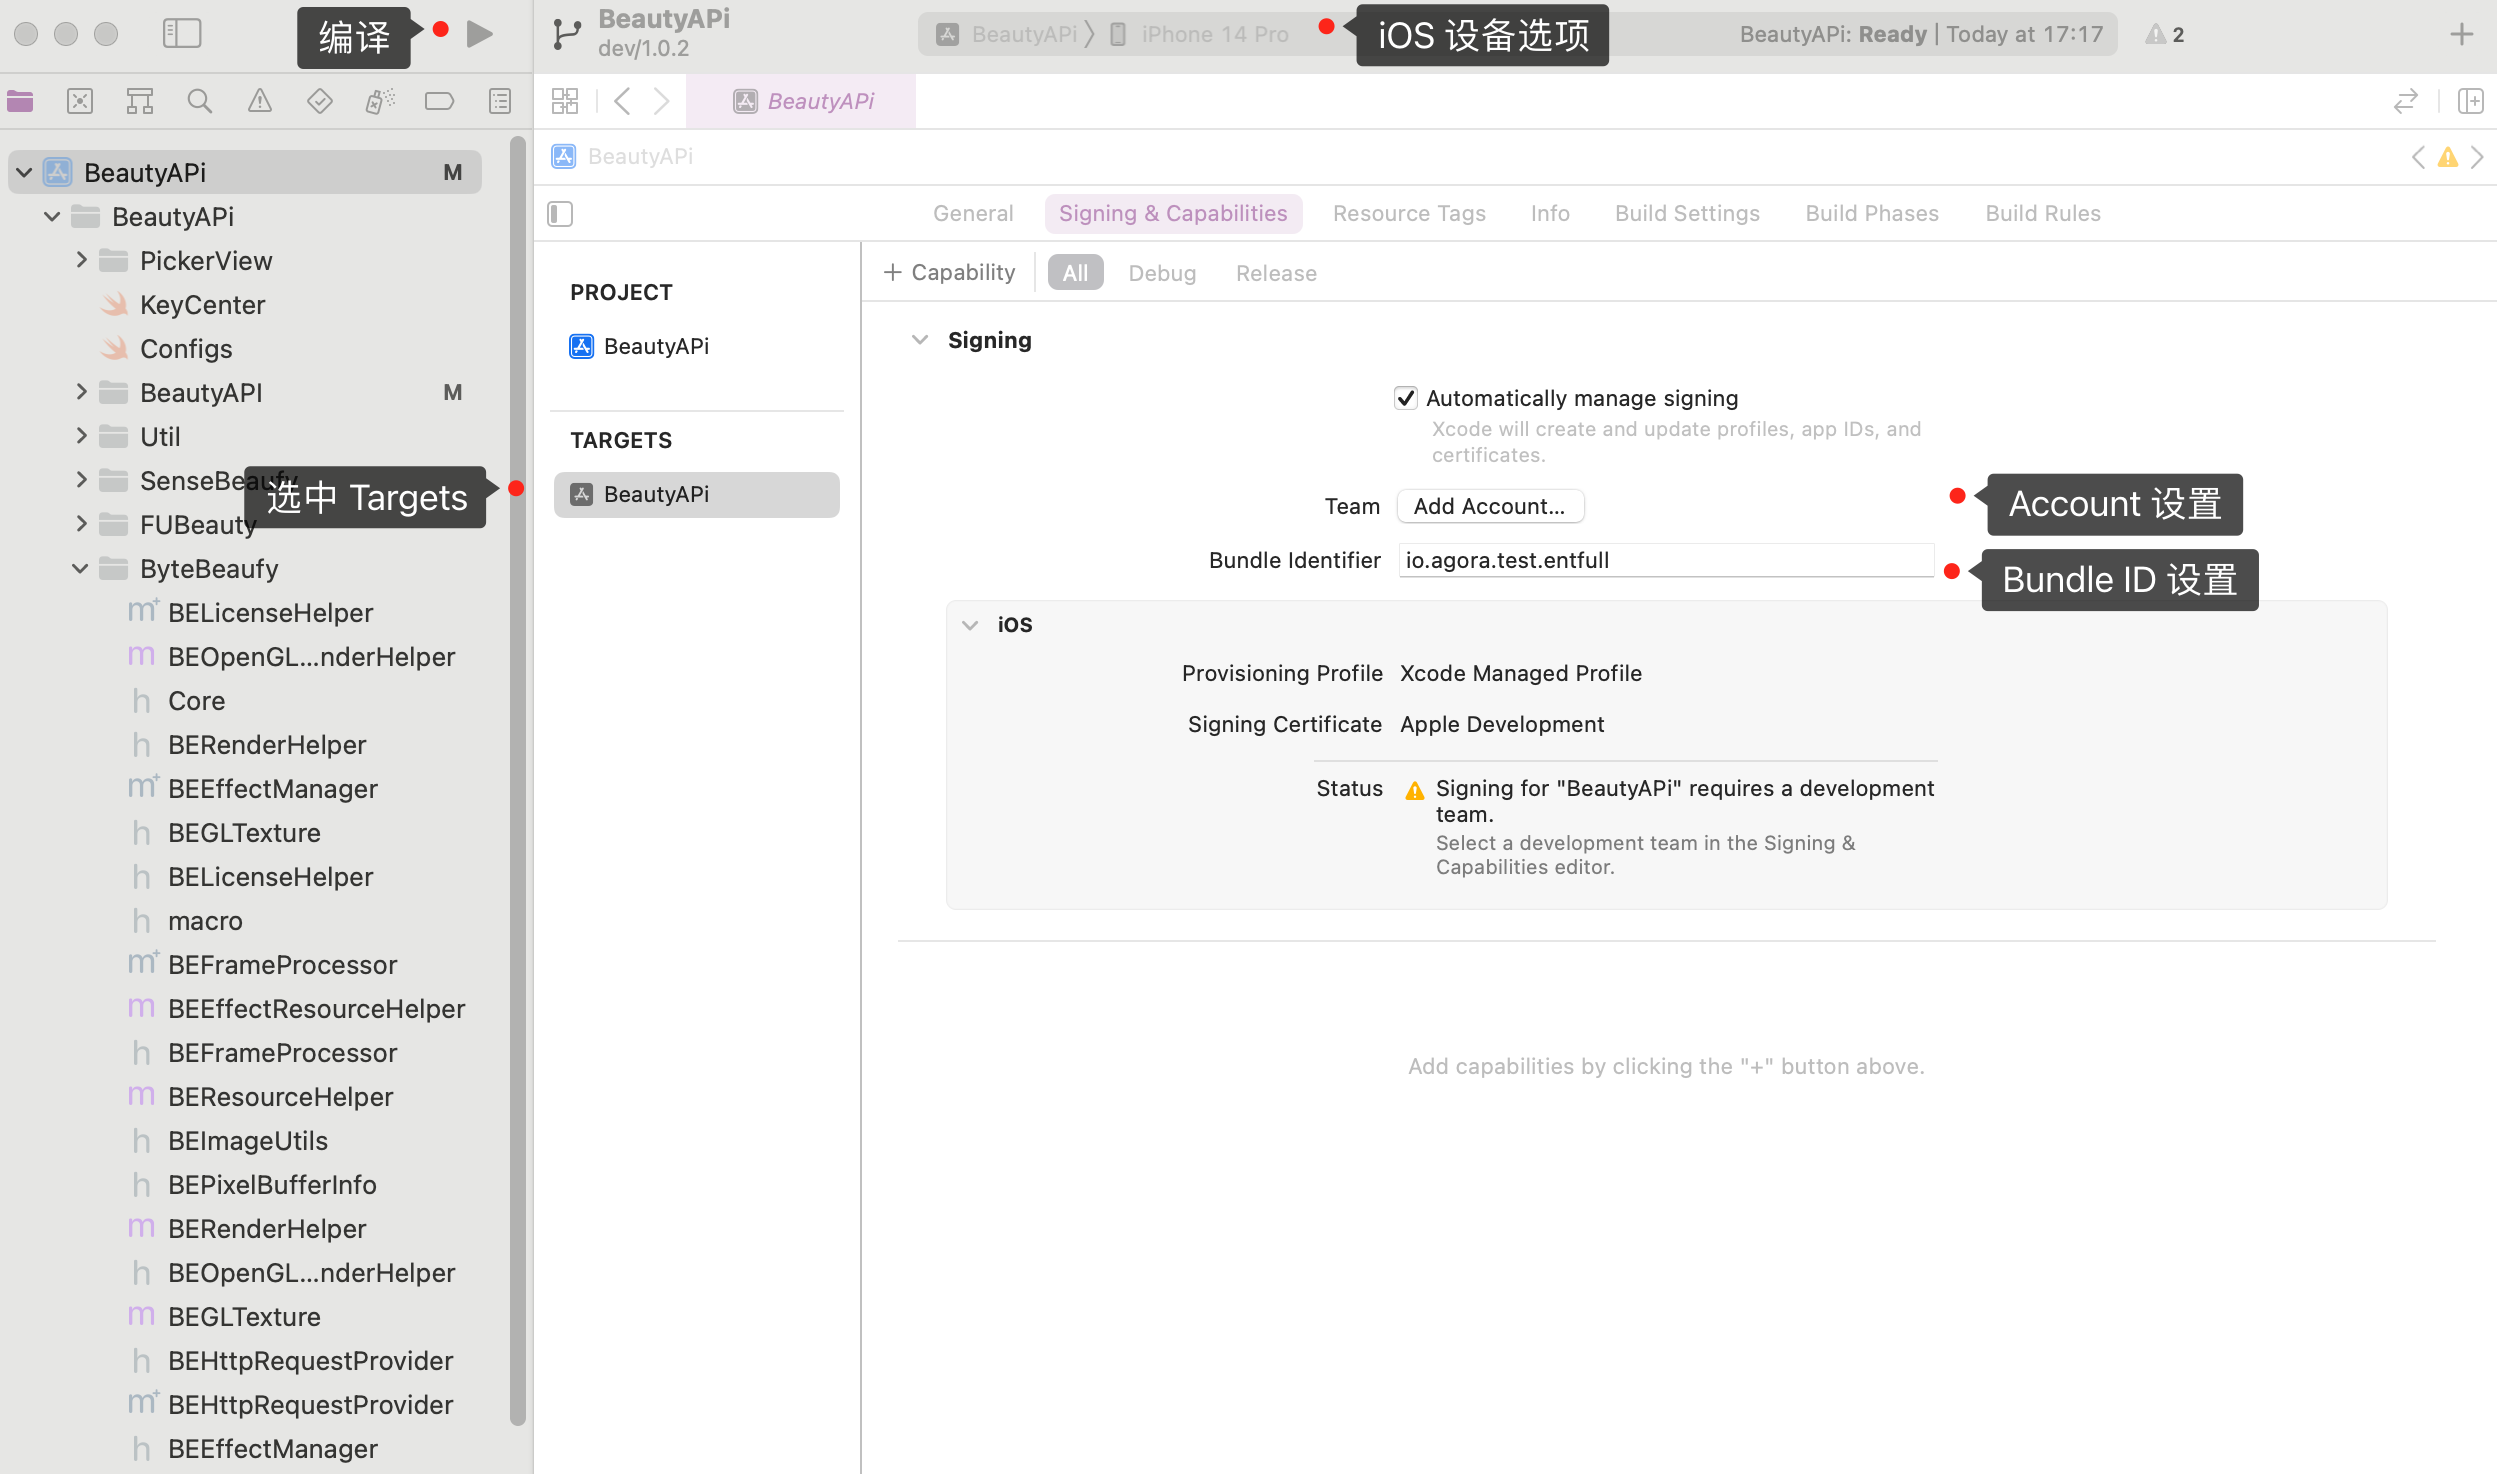Click signing Status warning triangle
The width and height of the screenshot is (2497, 1474).
[x=1415, y=791]
